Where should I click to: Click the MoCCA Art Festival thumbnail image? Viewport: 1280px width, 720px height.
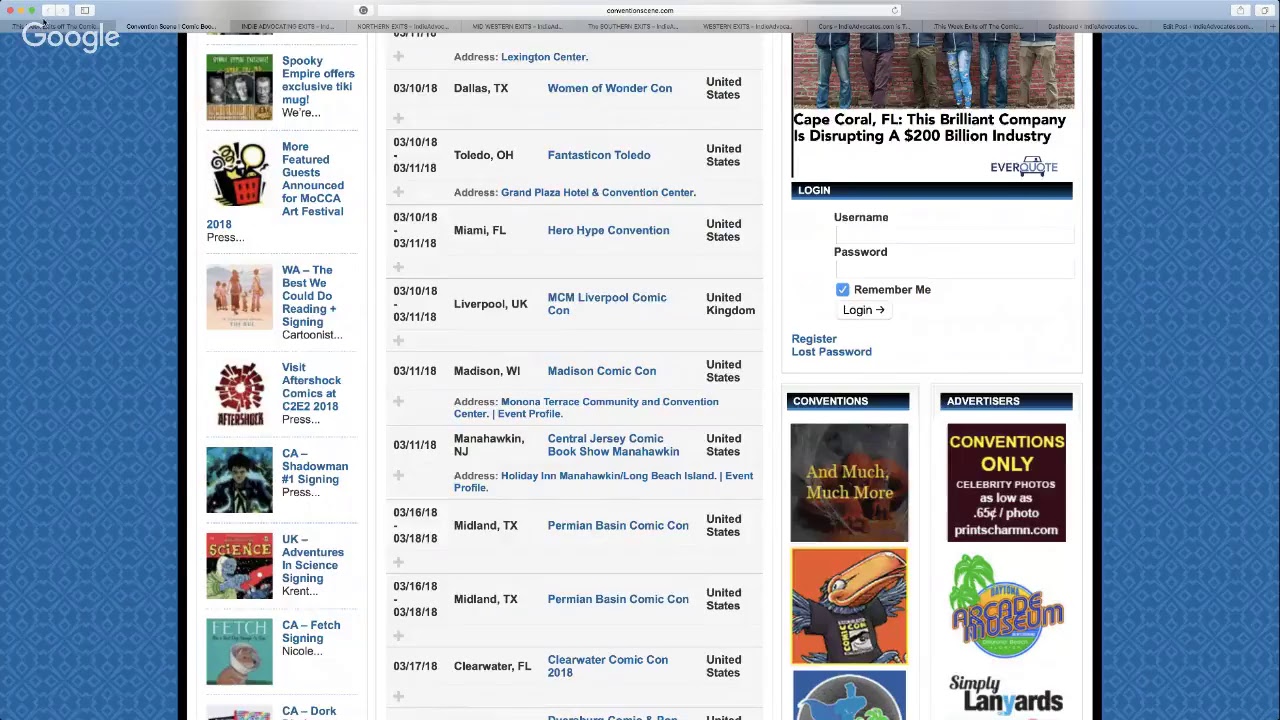point(239,174)
